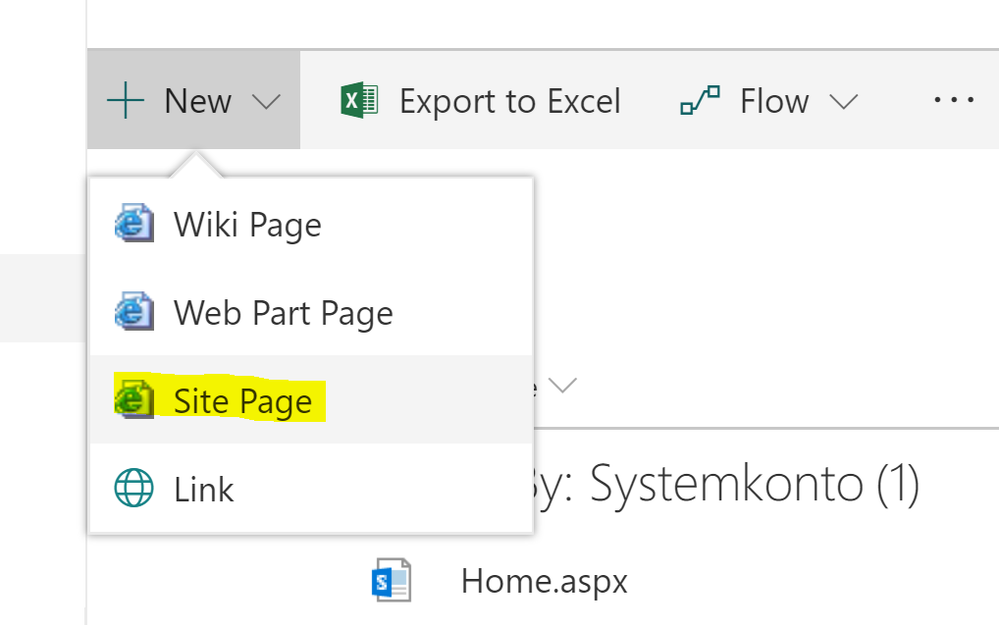Click the highlighted Site Page icon
The width and height of the screenshot is (999, 625).
coord(134,400)
